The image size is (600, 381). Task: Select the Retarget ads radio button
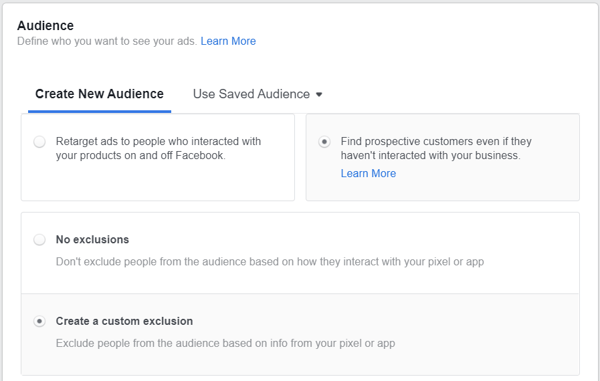point(39,142)
